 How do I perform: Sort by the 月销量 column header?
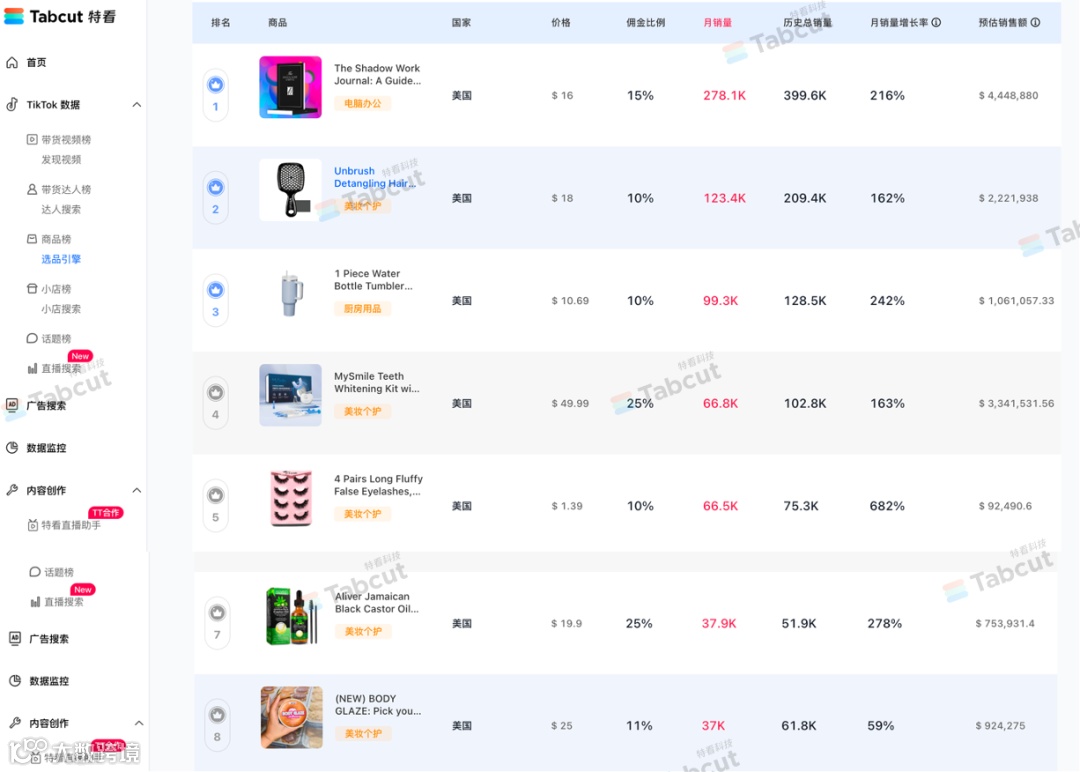[x=717, y=23]
